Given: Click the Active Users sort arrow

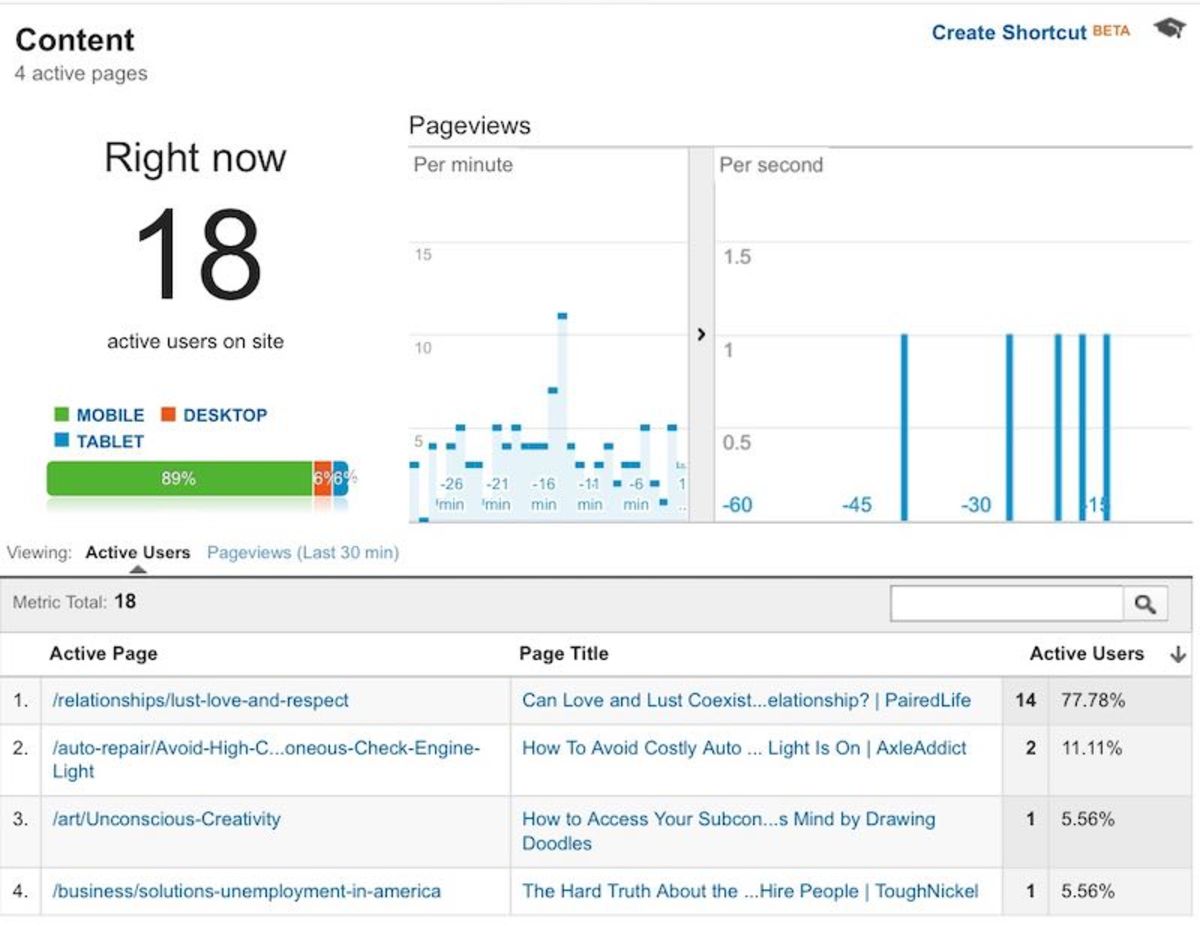Looking at the screenshot, I should (1177, 654).
